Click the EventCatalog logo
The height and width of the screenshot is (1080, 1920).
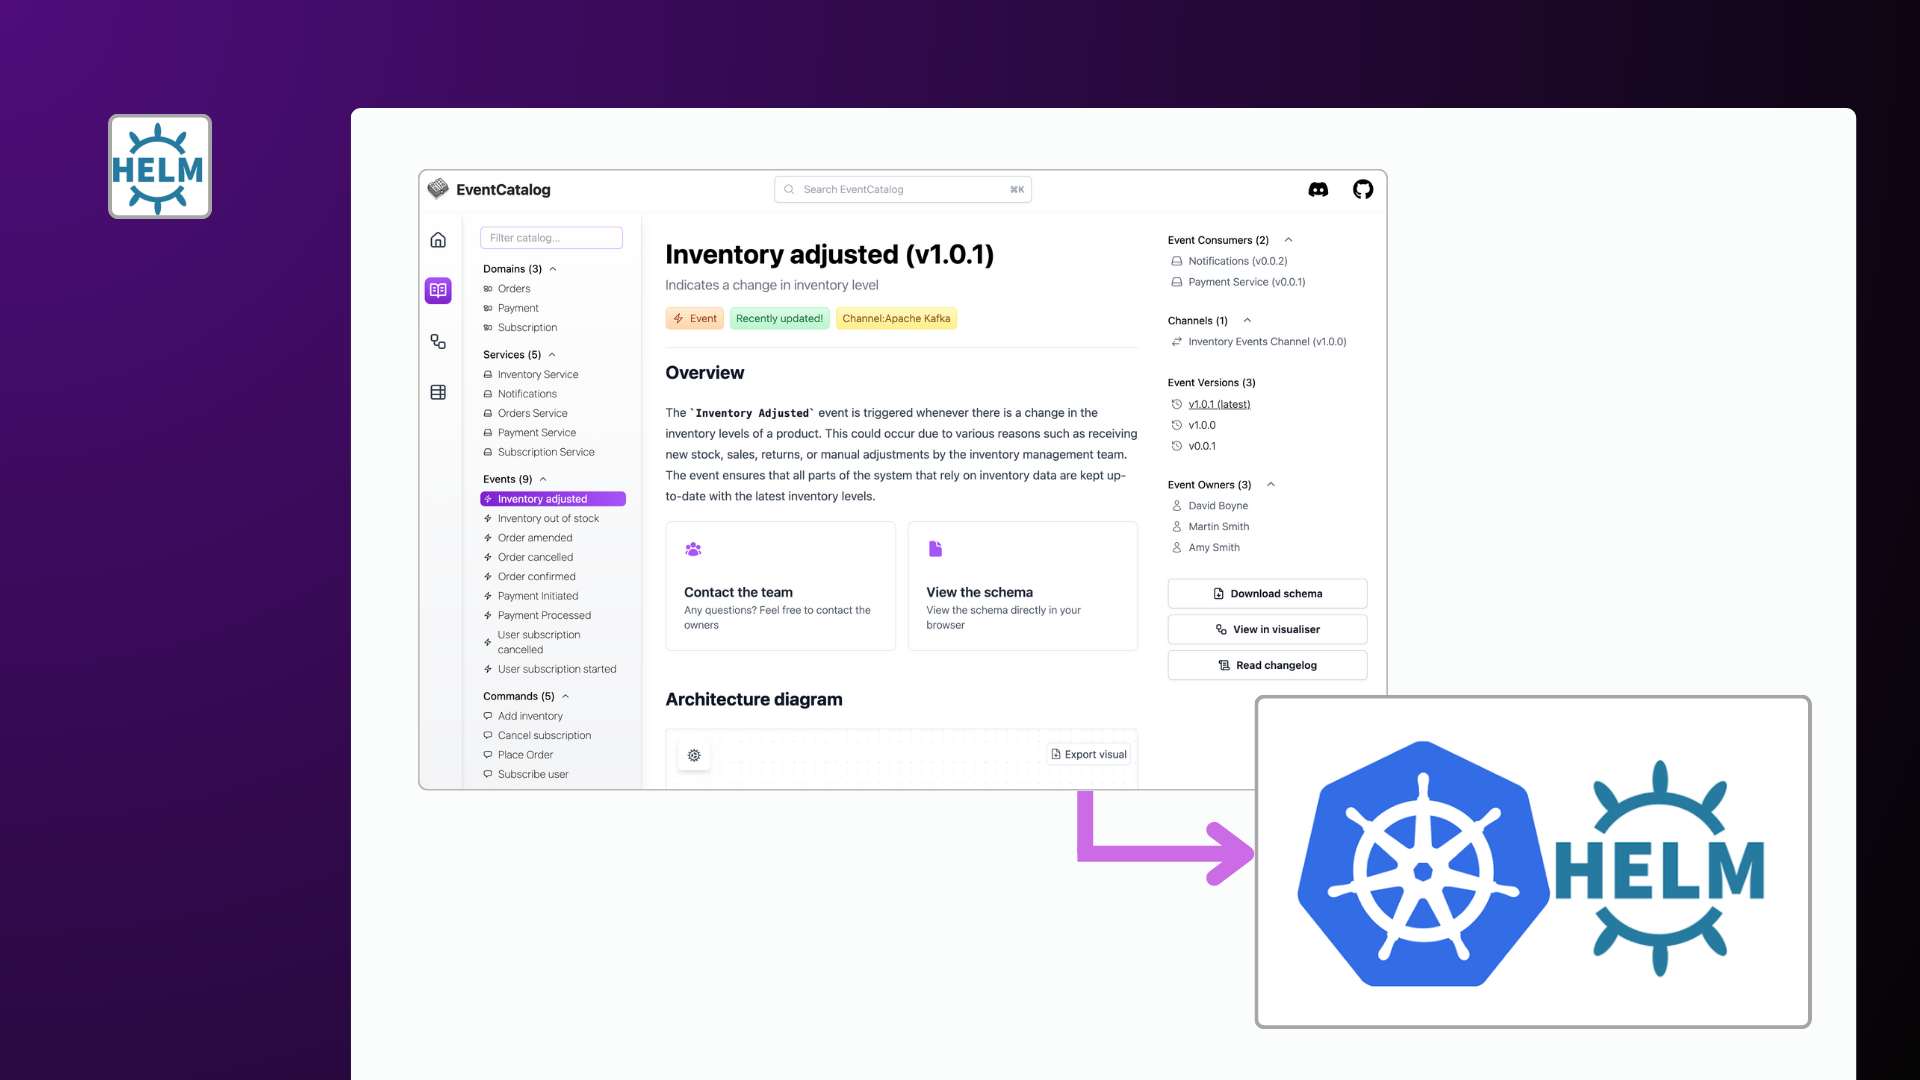[438, 189]
